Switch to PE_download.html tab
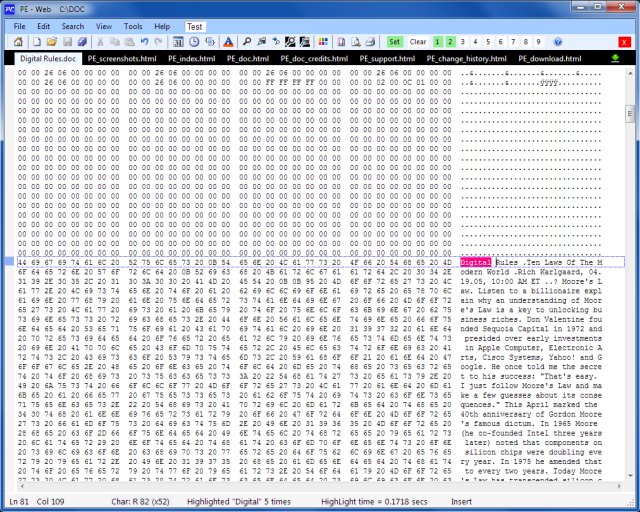Viewport: 640px width, 512px height. click(x=550, y=58)
